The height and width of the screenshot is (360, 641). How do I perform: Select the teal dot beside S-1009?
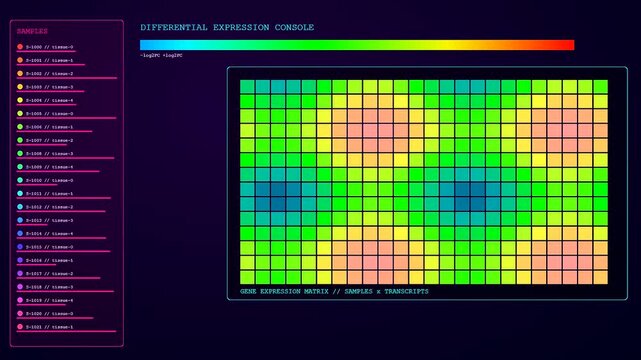20,167
